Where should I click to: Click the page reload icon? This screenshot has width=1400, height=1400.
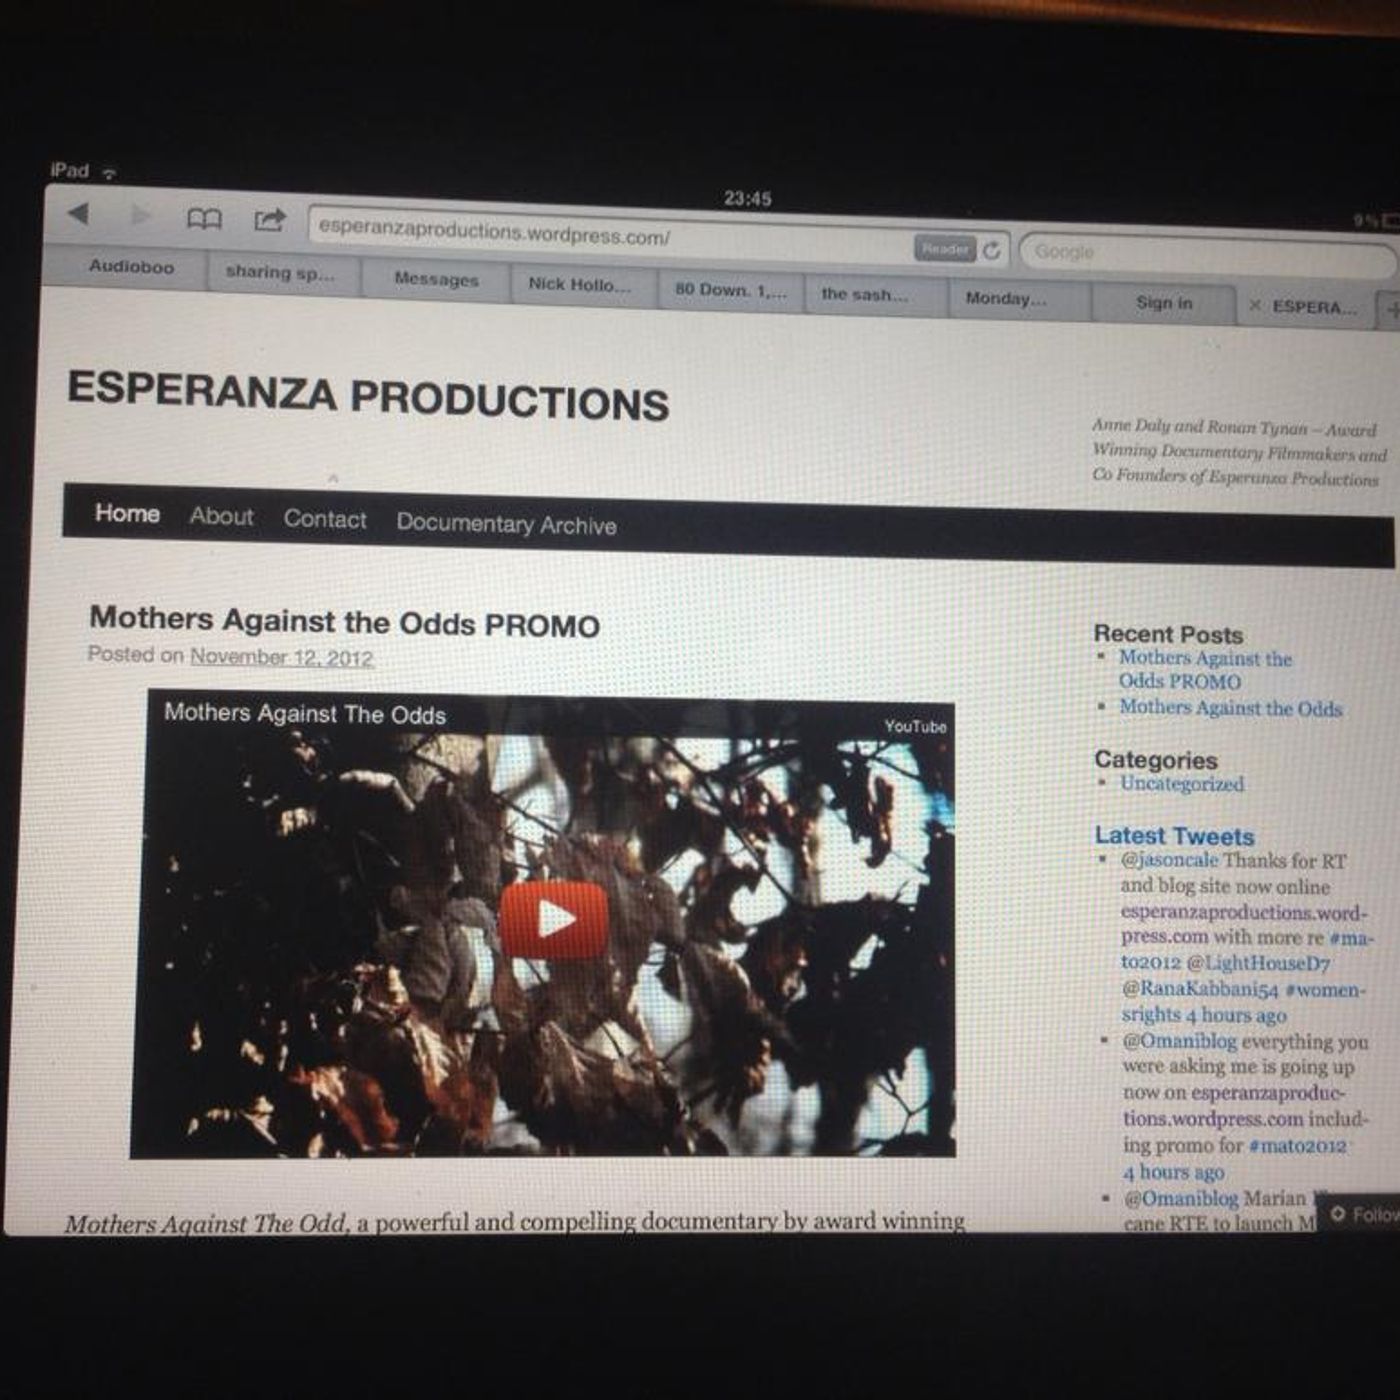tap(992, 250)
